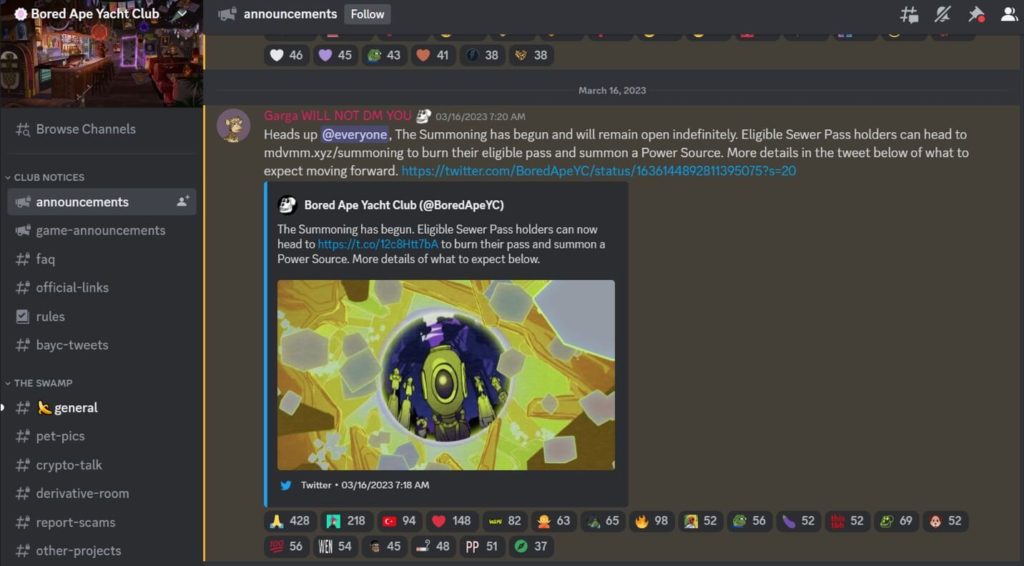The image size is (1024, 566).
Task: Click the server banner image
Action: point(101,67)
